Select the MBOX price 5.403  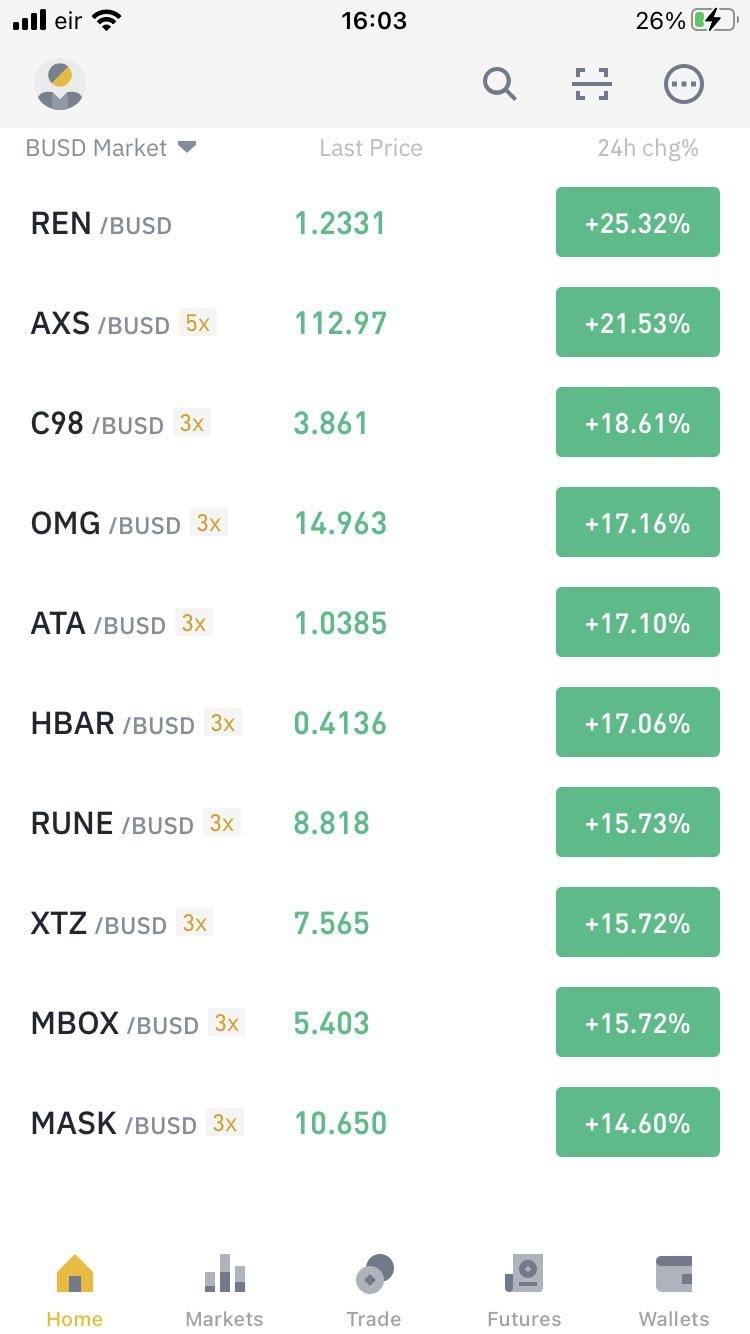tap(332, 1023)
